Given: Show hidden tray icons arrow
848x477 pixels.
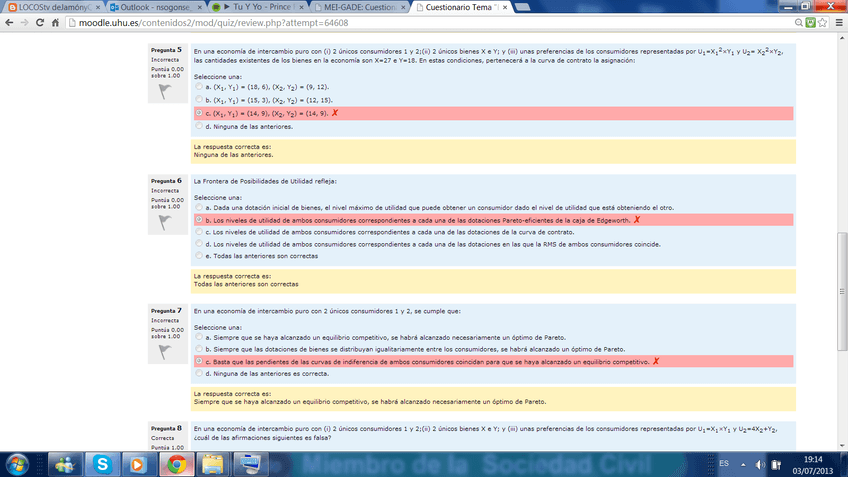Looking at the screenshot, I should [x=743, y=465].
